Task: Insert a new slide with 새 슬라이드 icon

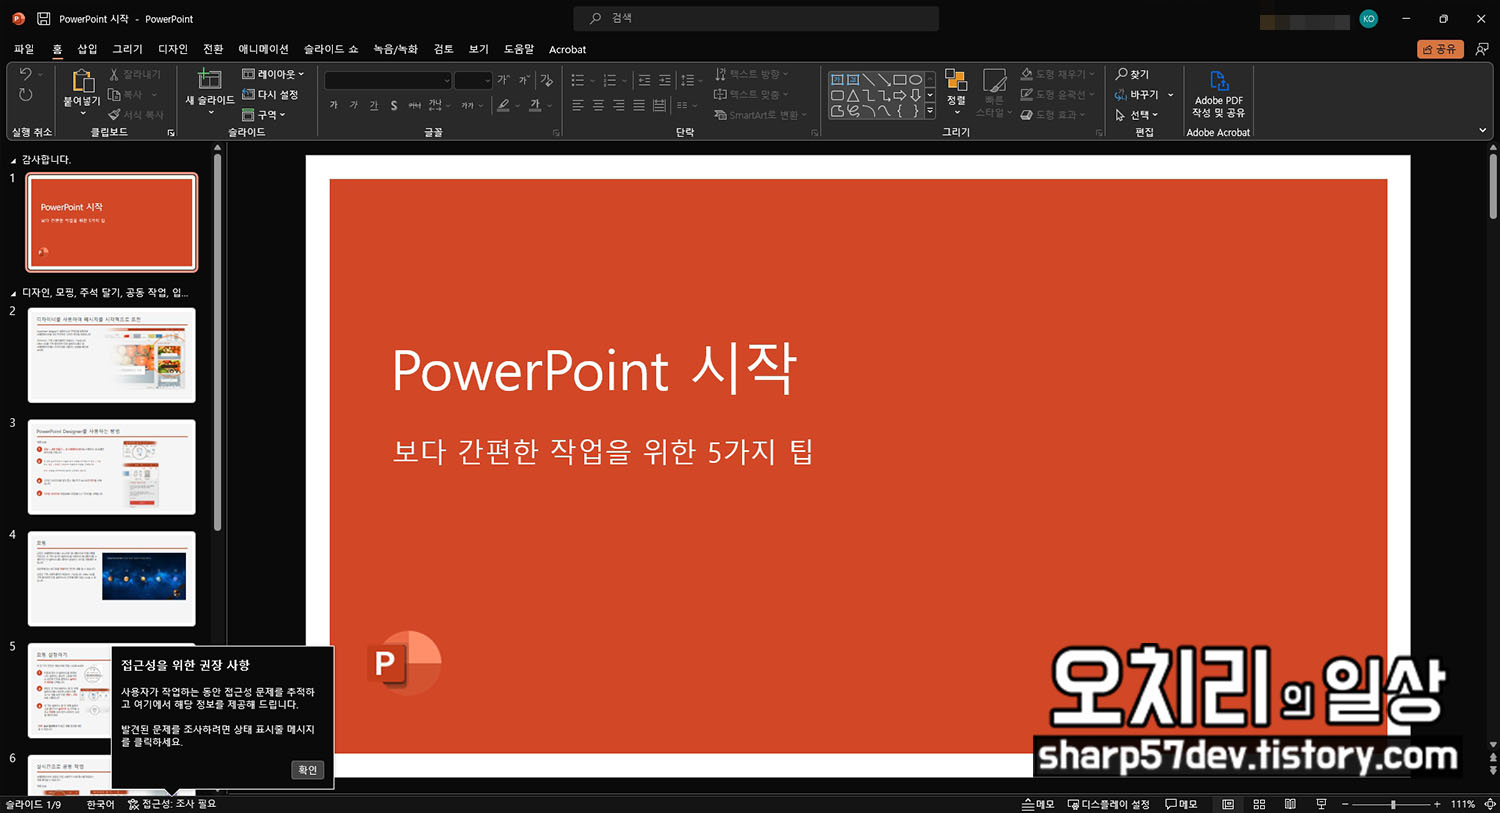Action: pos(209,79)
